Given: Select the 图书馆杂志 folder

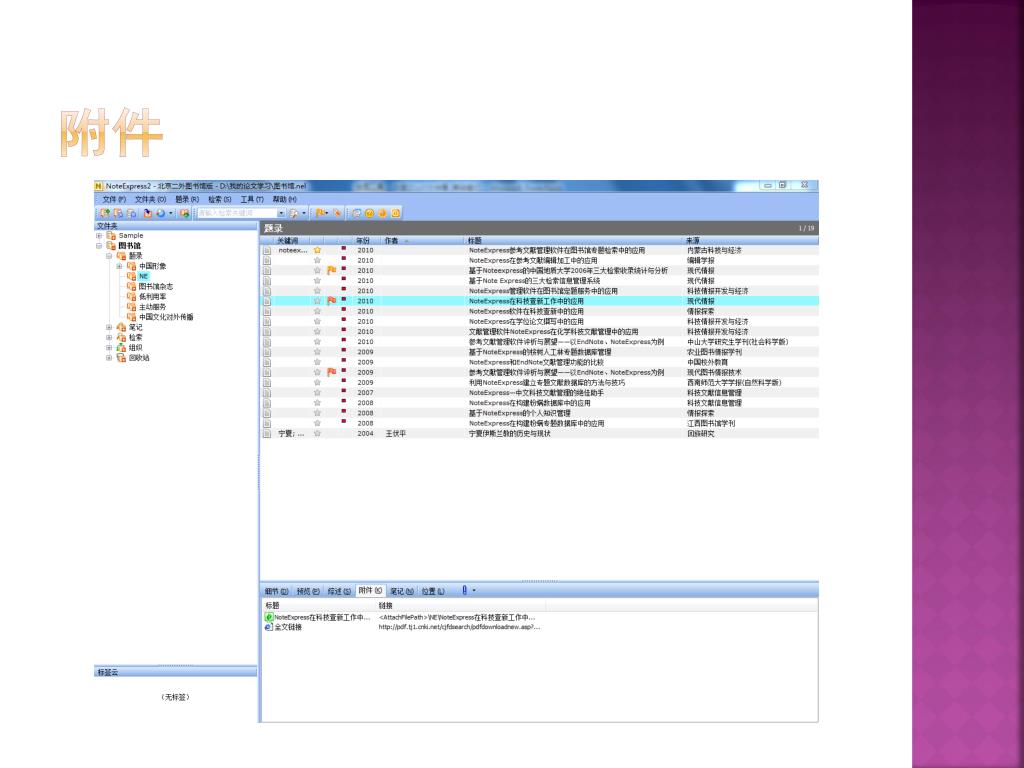Looking at the screenshot, I should point(156,287).
